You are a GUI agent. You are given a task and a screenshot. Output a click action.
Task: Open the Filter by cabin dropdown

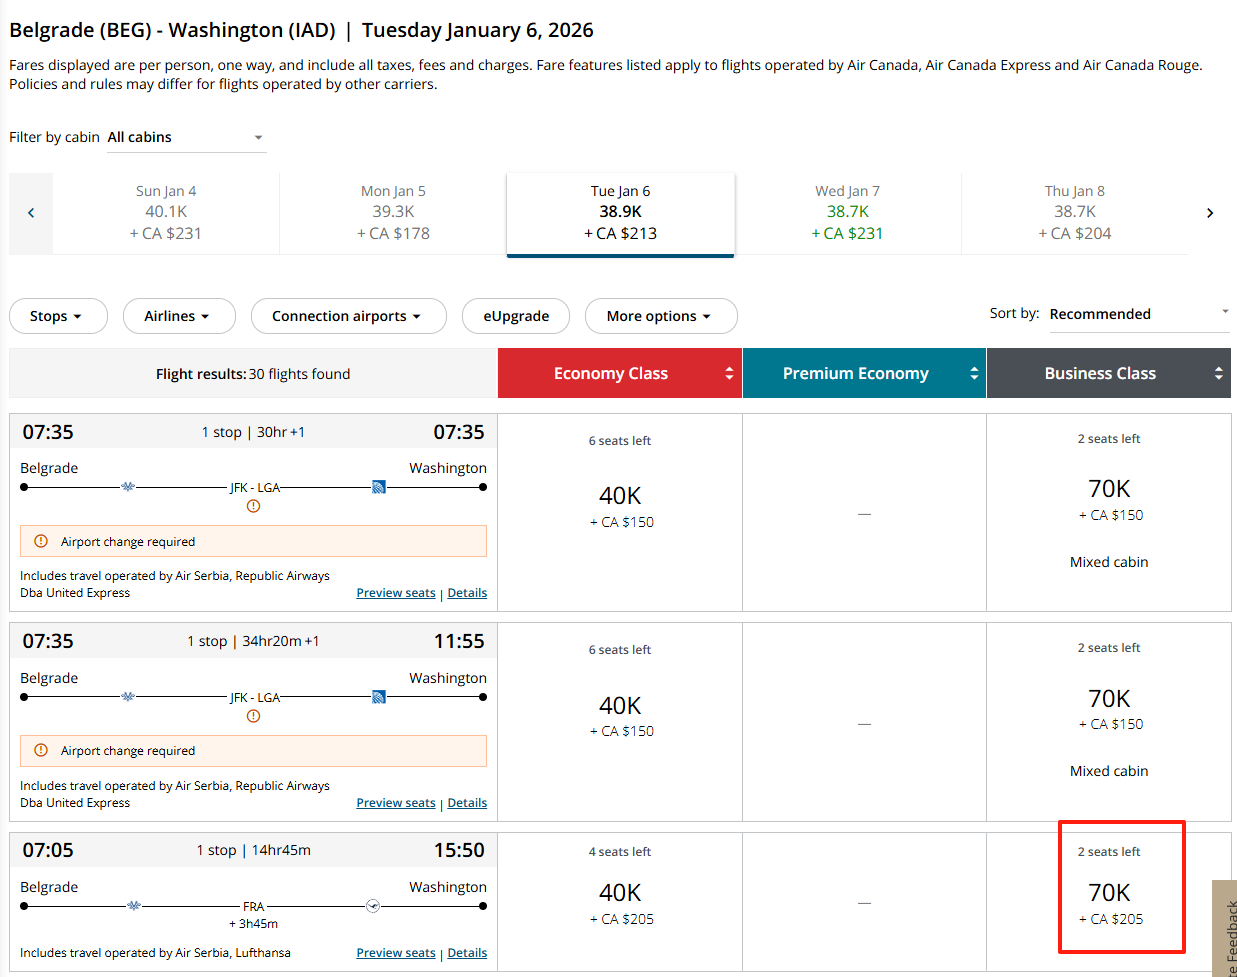(186, 137)
